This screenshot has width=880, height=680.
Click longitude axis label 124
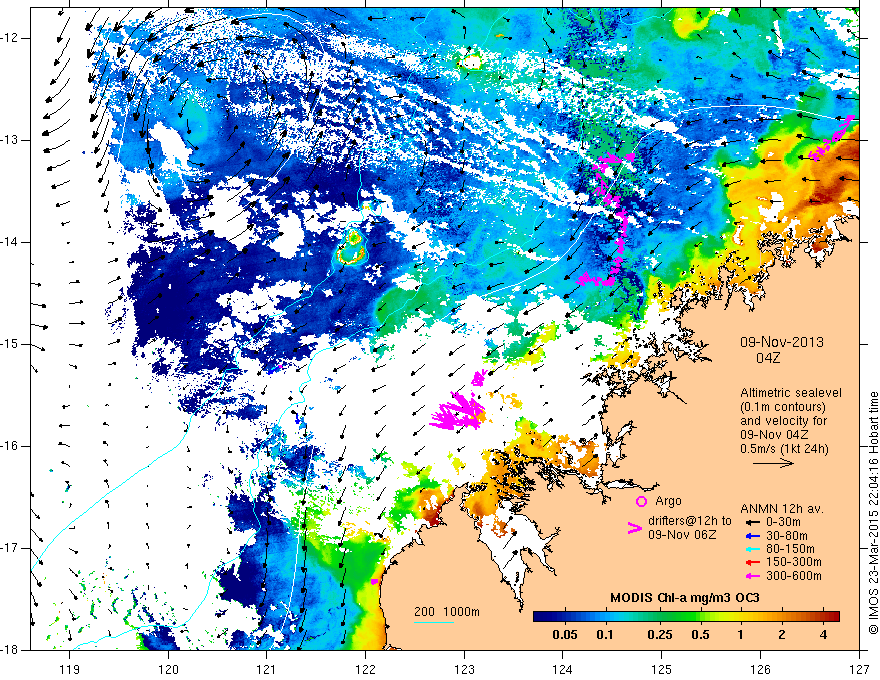[x=563, y=670]
